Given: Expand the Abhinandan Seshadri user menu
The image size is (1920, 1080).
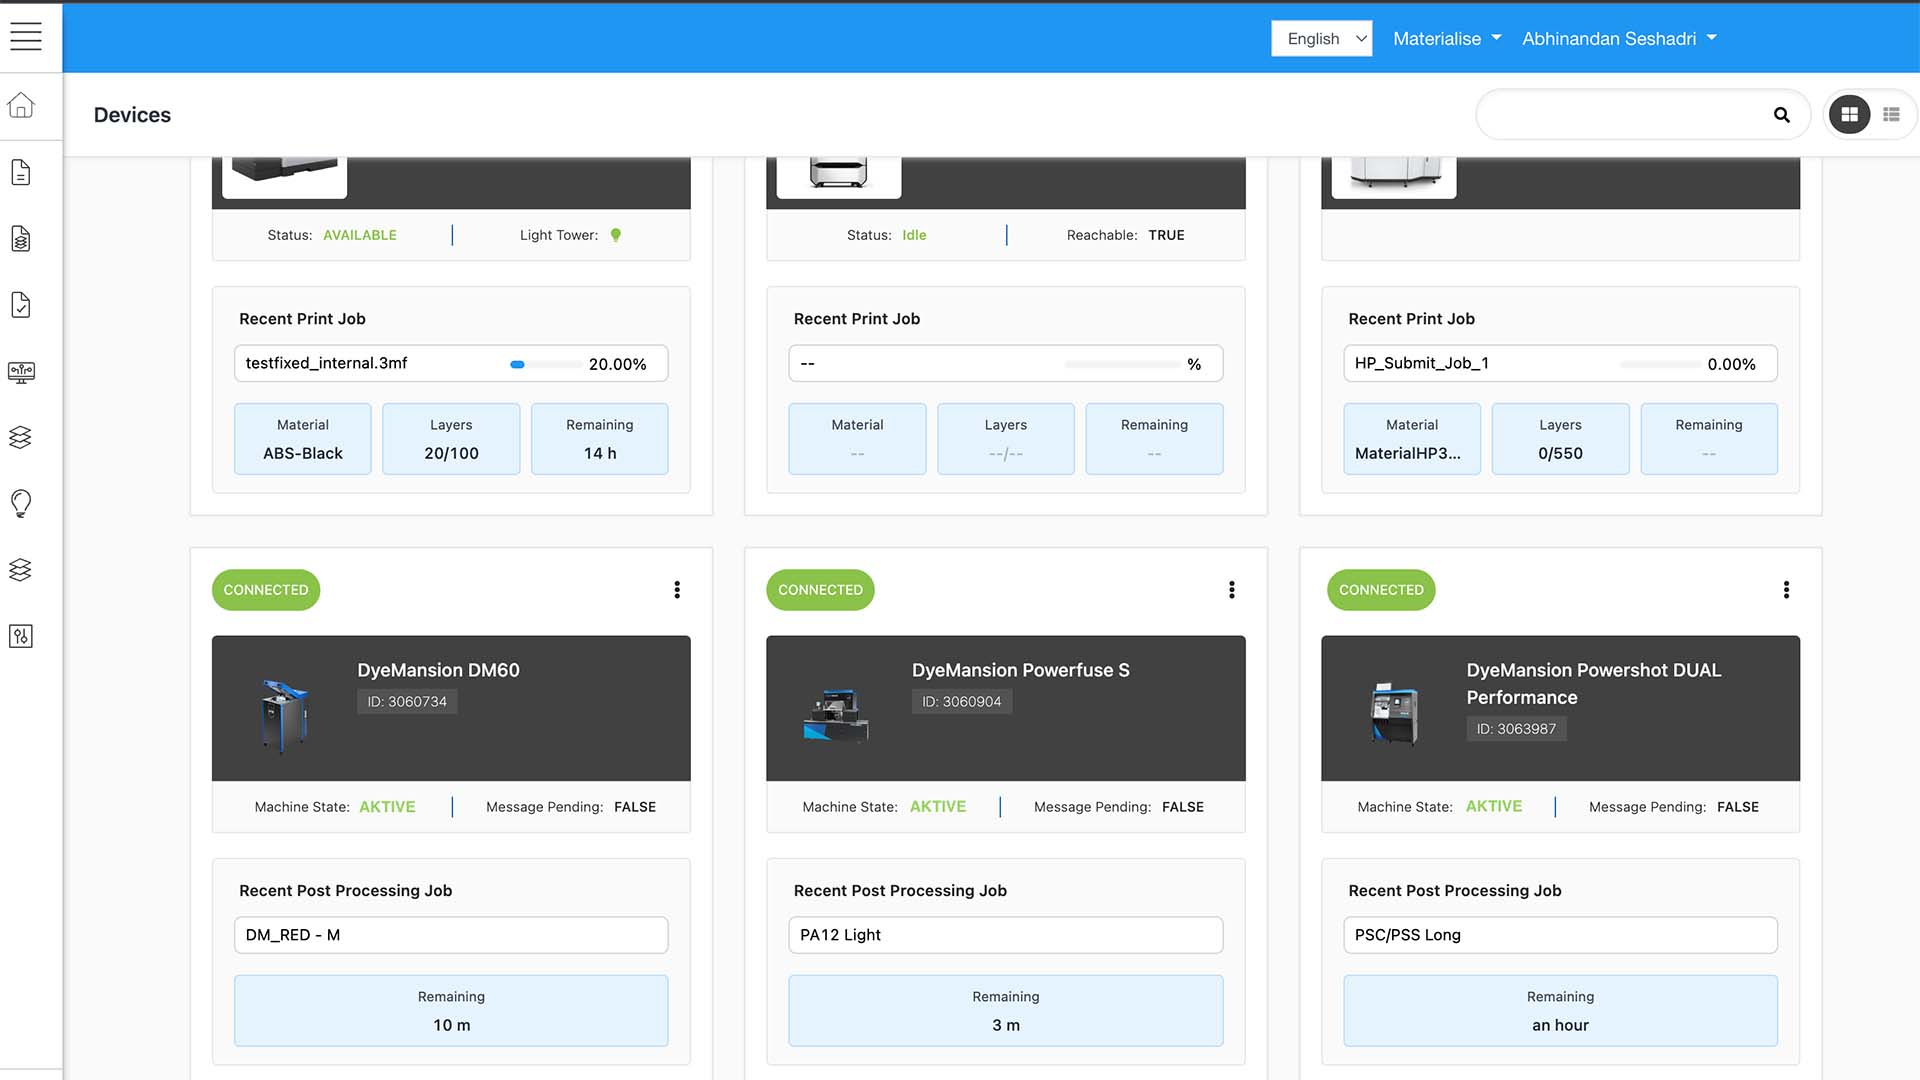Looking at the screenshot, I should (1618, 38).
